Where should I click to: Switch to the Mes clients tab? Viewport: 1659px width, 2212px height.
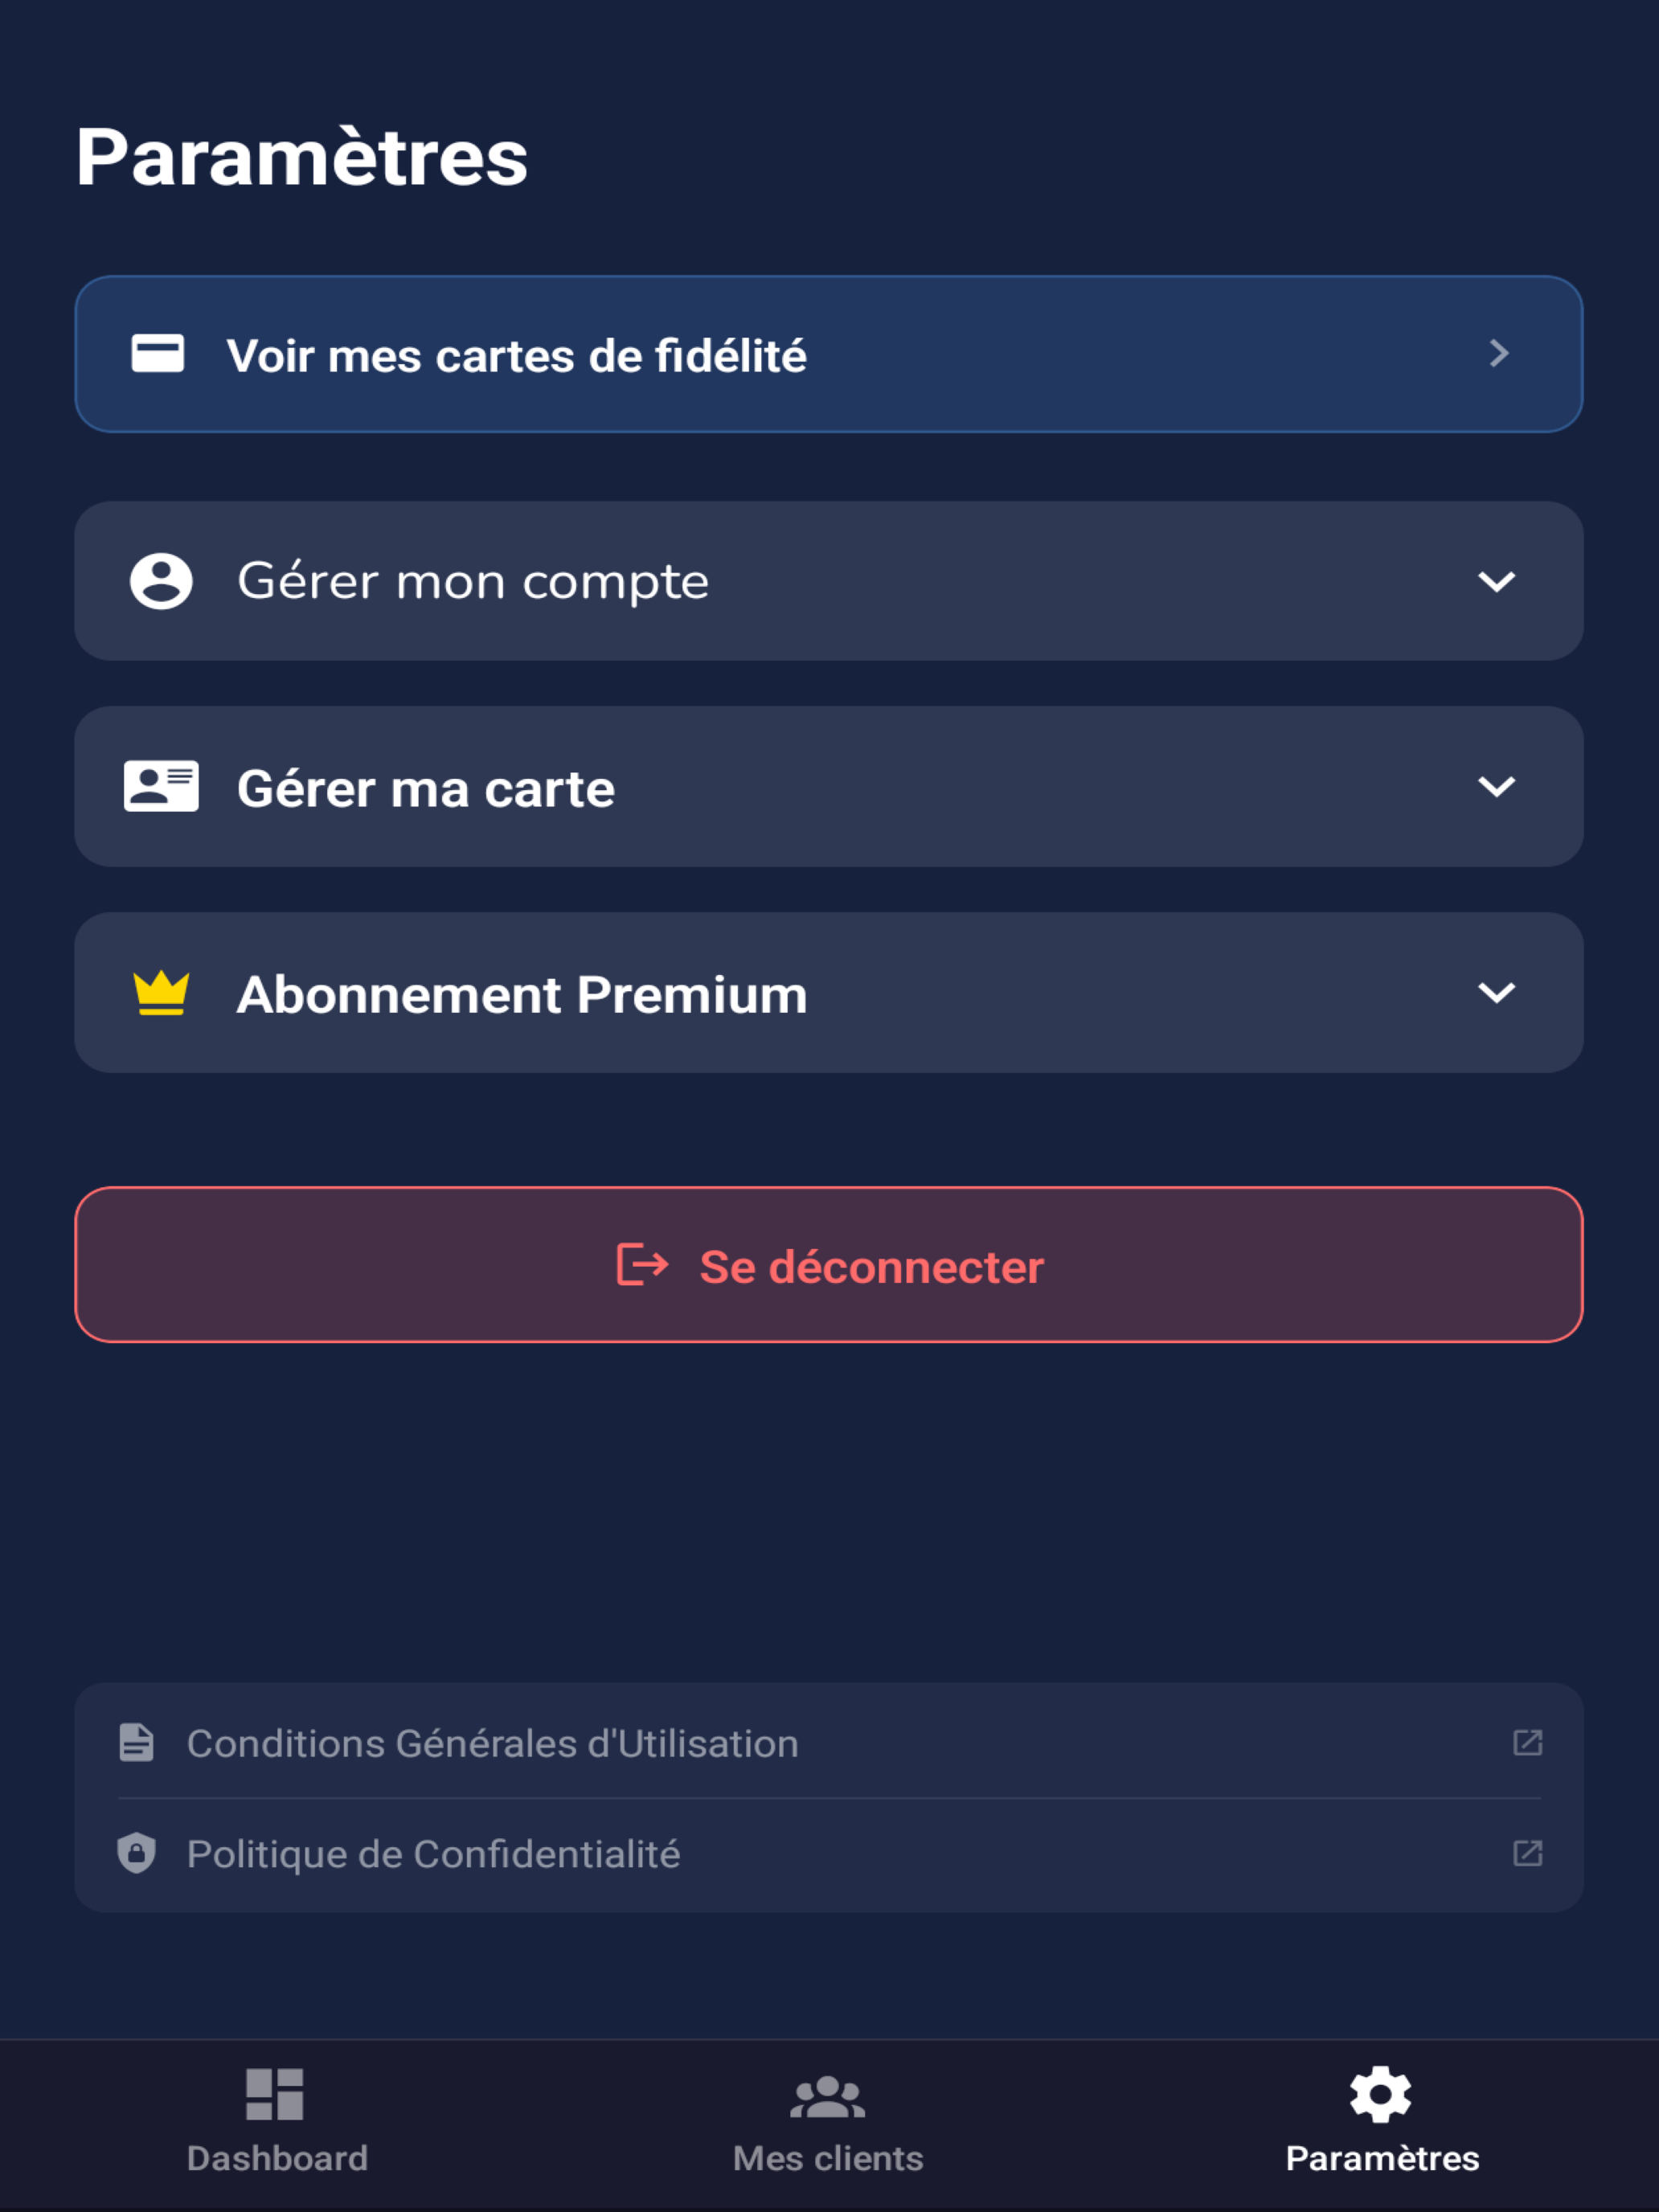(x=828, y=2121)
